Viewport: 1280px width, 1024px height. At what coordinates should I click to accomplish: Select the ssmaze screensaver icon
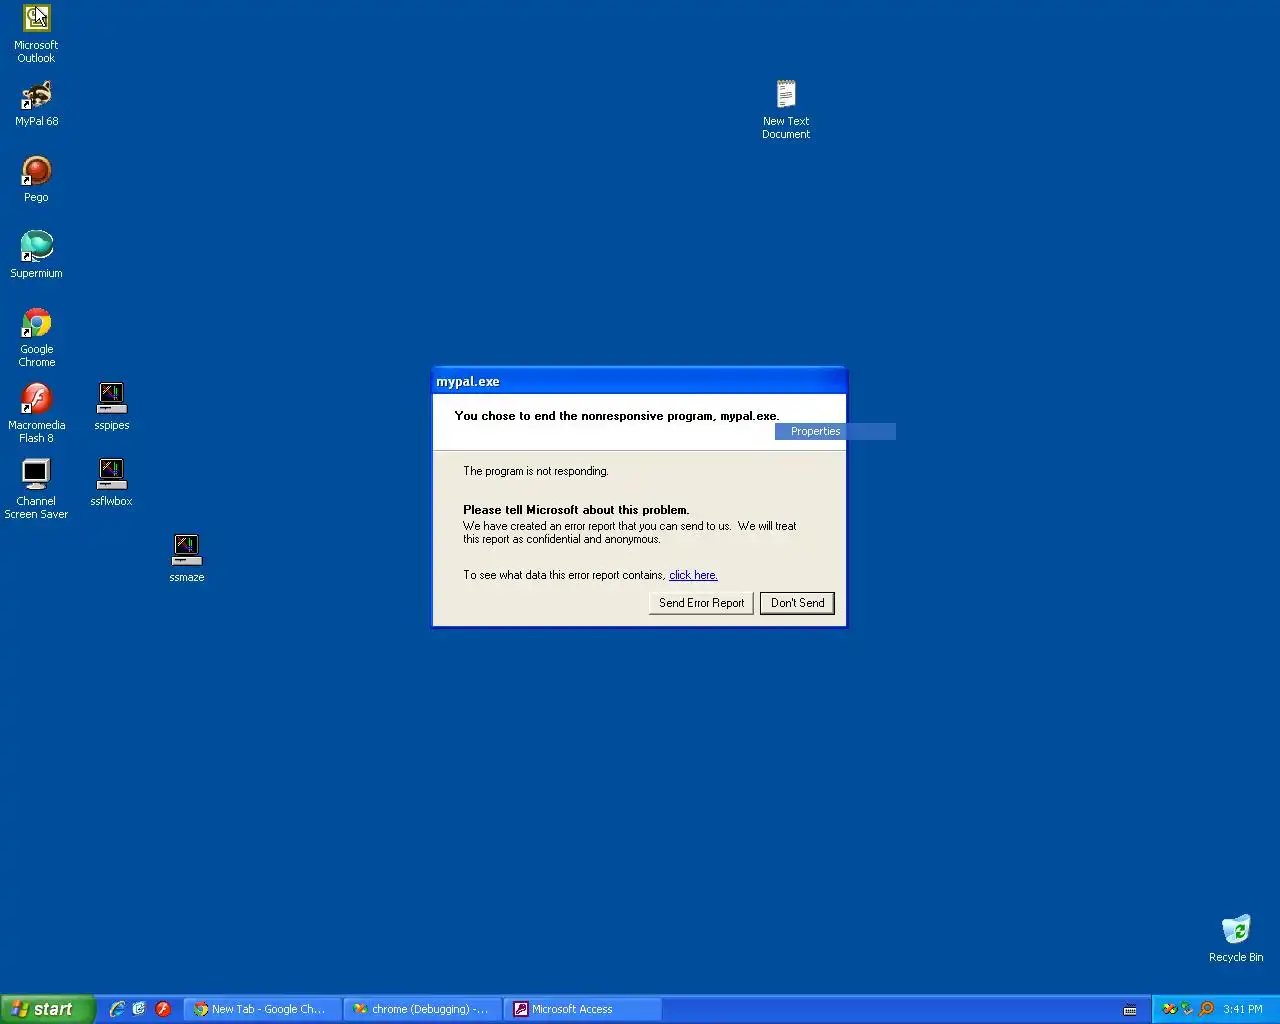click(x=186, y=559)
